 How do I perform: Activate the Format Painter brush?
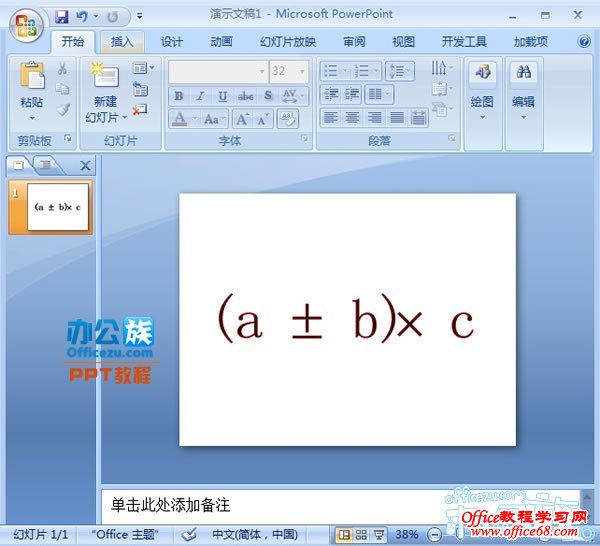[63, 109]
